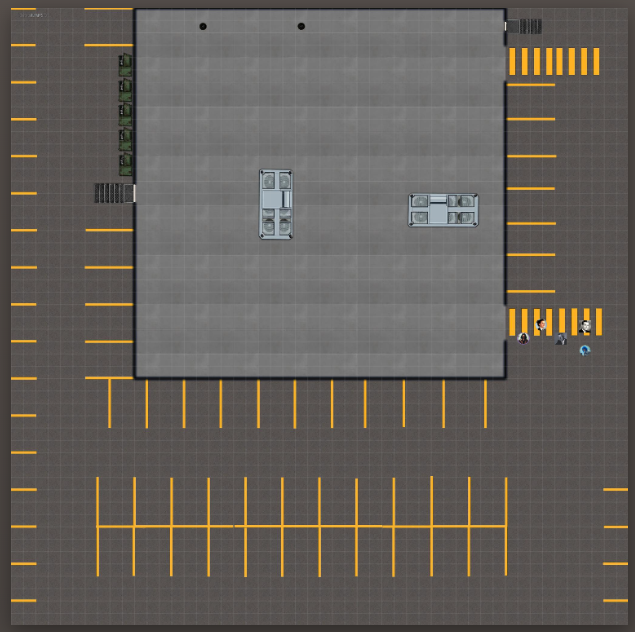The image size is (635, 632).
Task: Select the blue circular creature token
Action: [x=584, y=350]
